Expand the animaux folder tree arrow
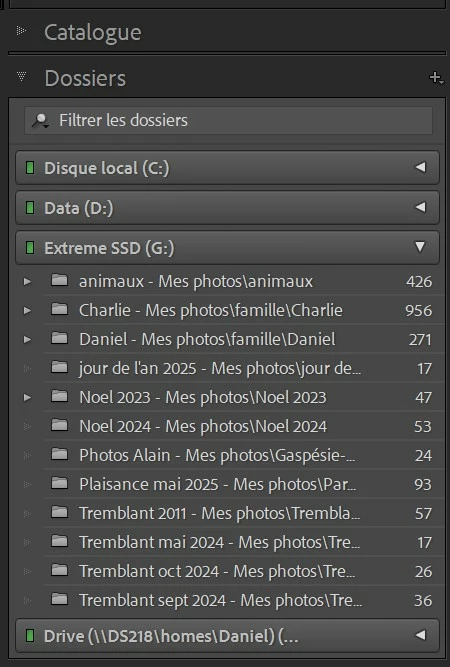This screenshot has height=667, width=450. [x=27, y=282]
